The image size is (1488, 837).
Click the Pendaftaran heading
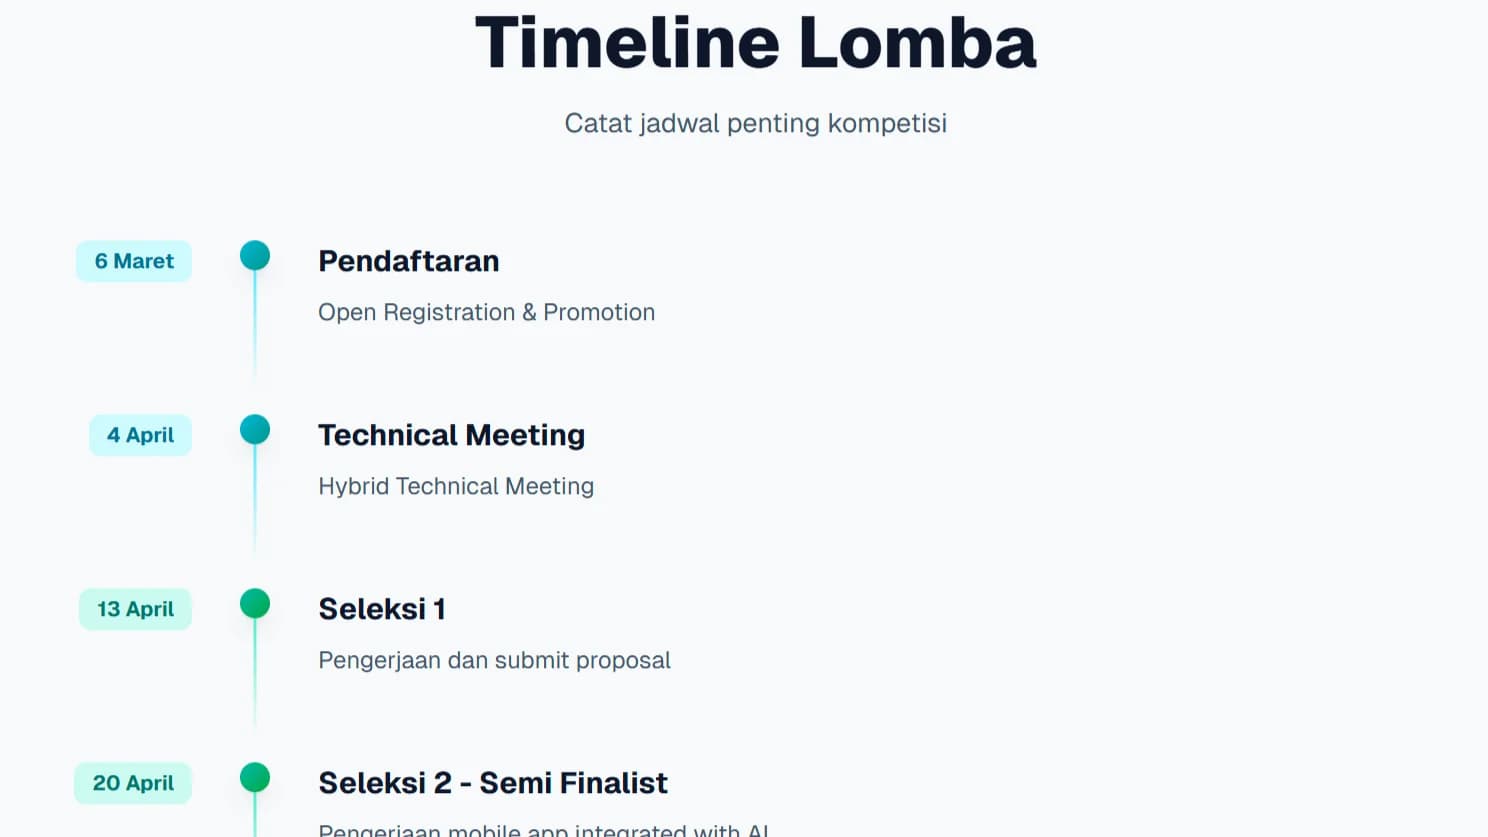(408, 261)
